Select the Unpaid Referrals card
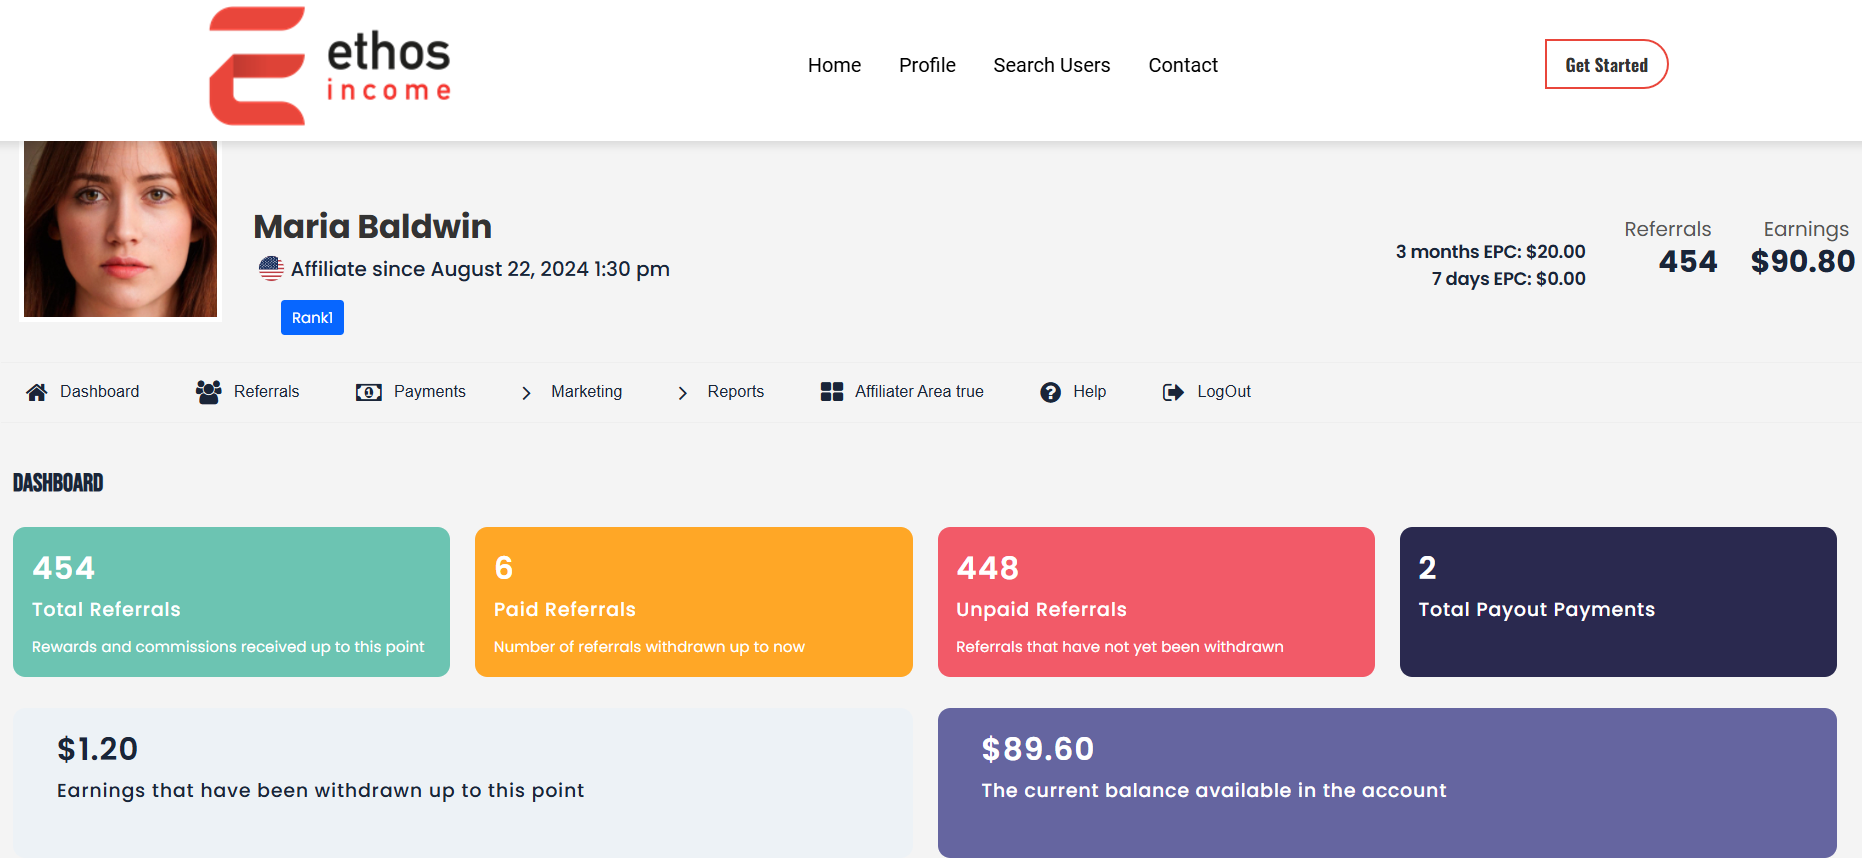Viewport: 1862px width, 858px height. click(x=1155, y=602)
